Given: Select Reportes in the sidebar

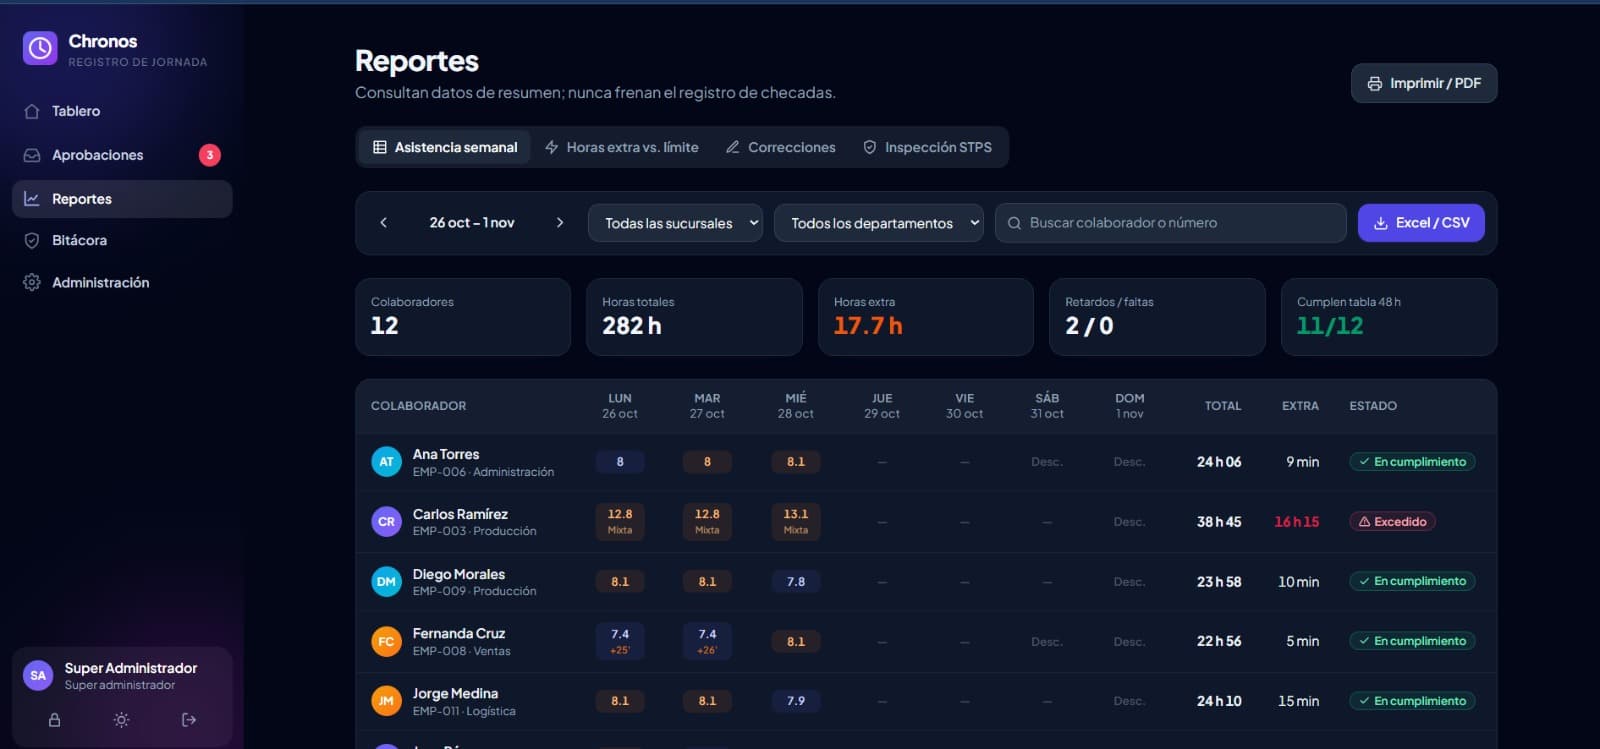Looking at the screenshot, I should click(122, 199).
